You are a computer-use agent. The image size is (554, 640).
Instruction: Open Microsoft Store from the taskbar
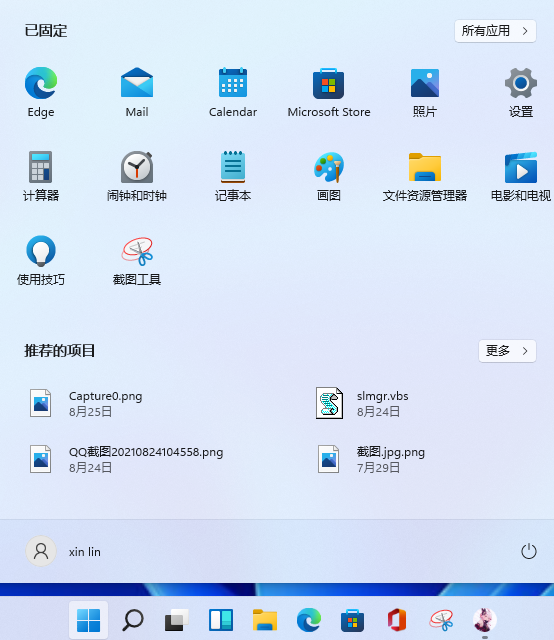pos(353,620)
